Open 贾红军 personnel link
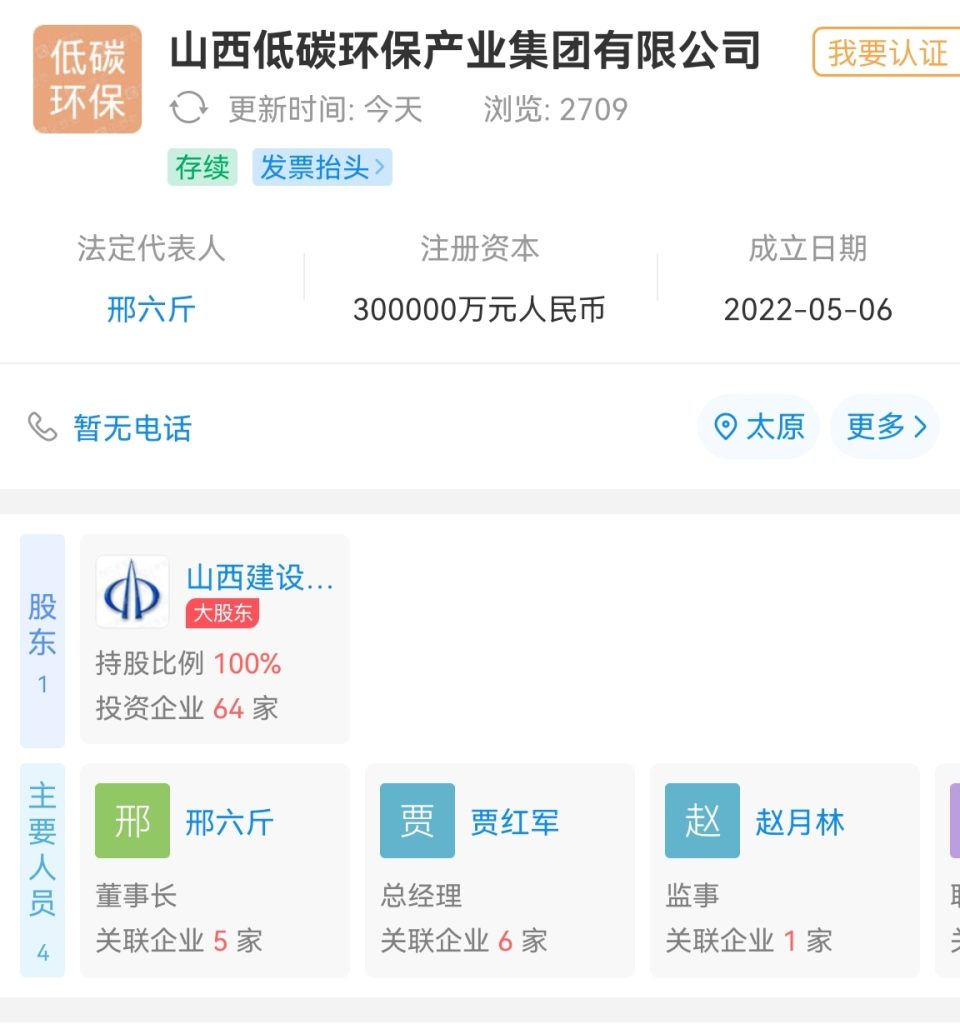 tap(514, 822)
